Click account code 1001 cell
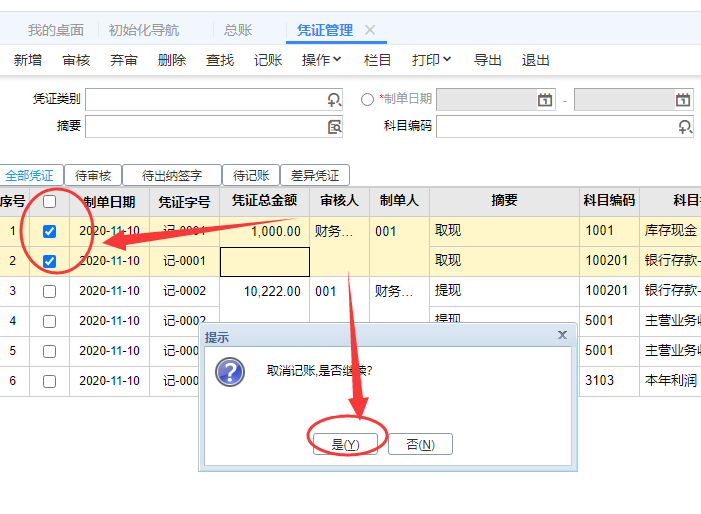This screenshot has height=514, width=701. [609, 231]
